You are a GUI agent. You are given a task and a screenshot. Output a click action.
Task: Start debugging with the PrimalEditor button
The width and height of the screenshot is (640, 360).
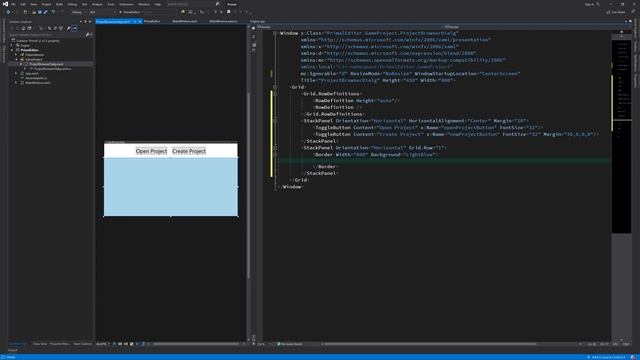pos(131,12)
